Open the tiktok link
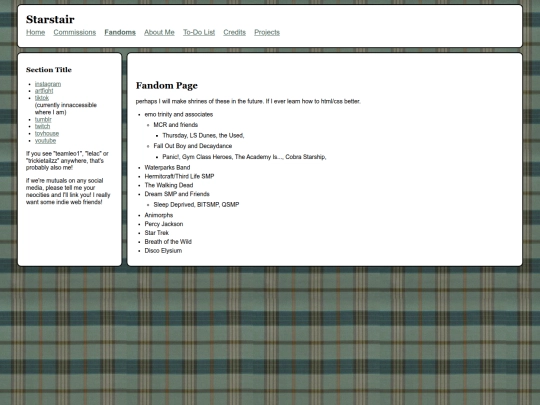540x405 pixels. (42, 98)
